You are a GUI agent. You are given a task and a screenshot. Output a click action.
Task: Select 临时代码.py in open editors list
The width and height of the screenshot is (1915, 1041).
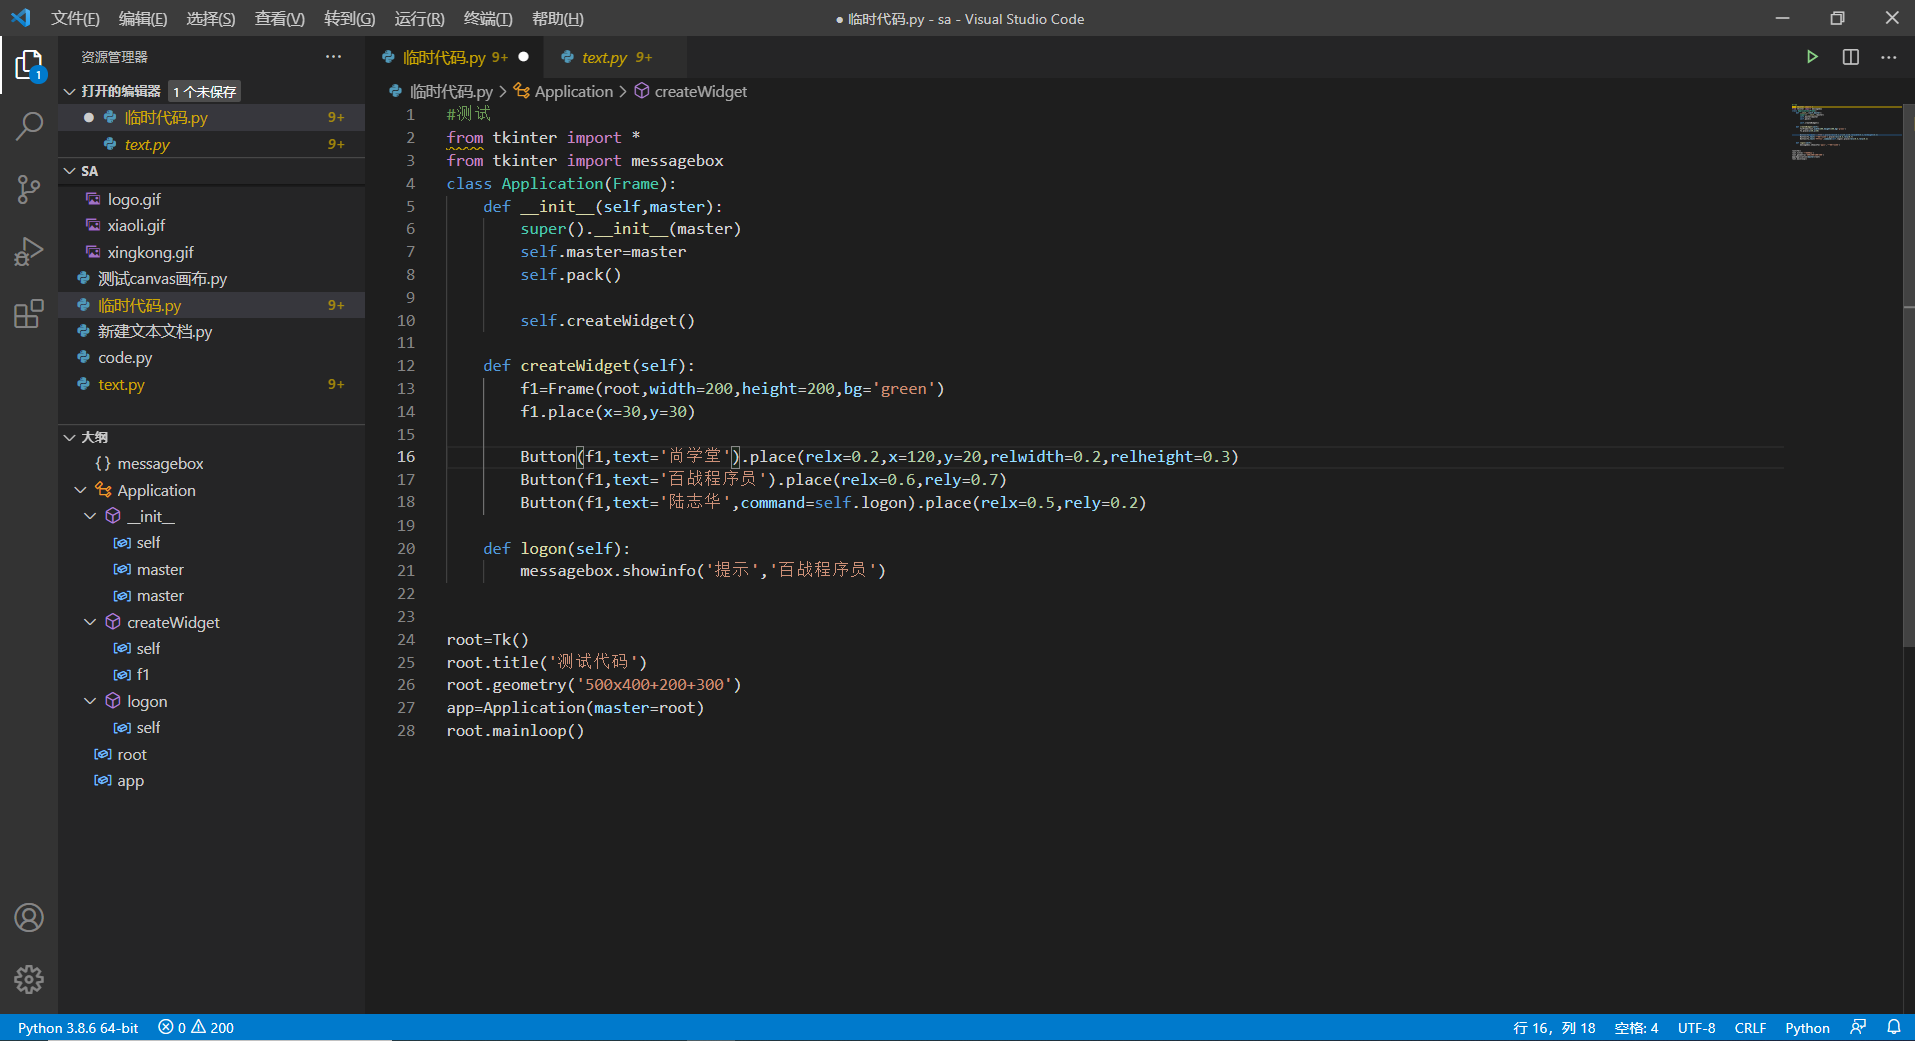[x=211, y=117]
